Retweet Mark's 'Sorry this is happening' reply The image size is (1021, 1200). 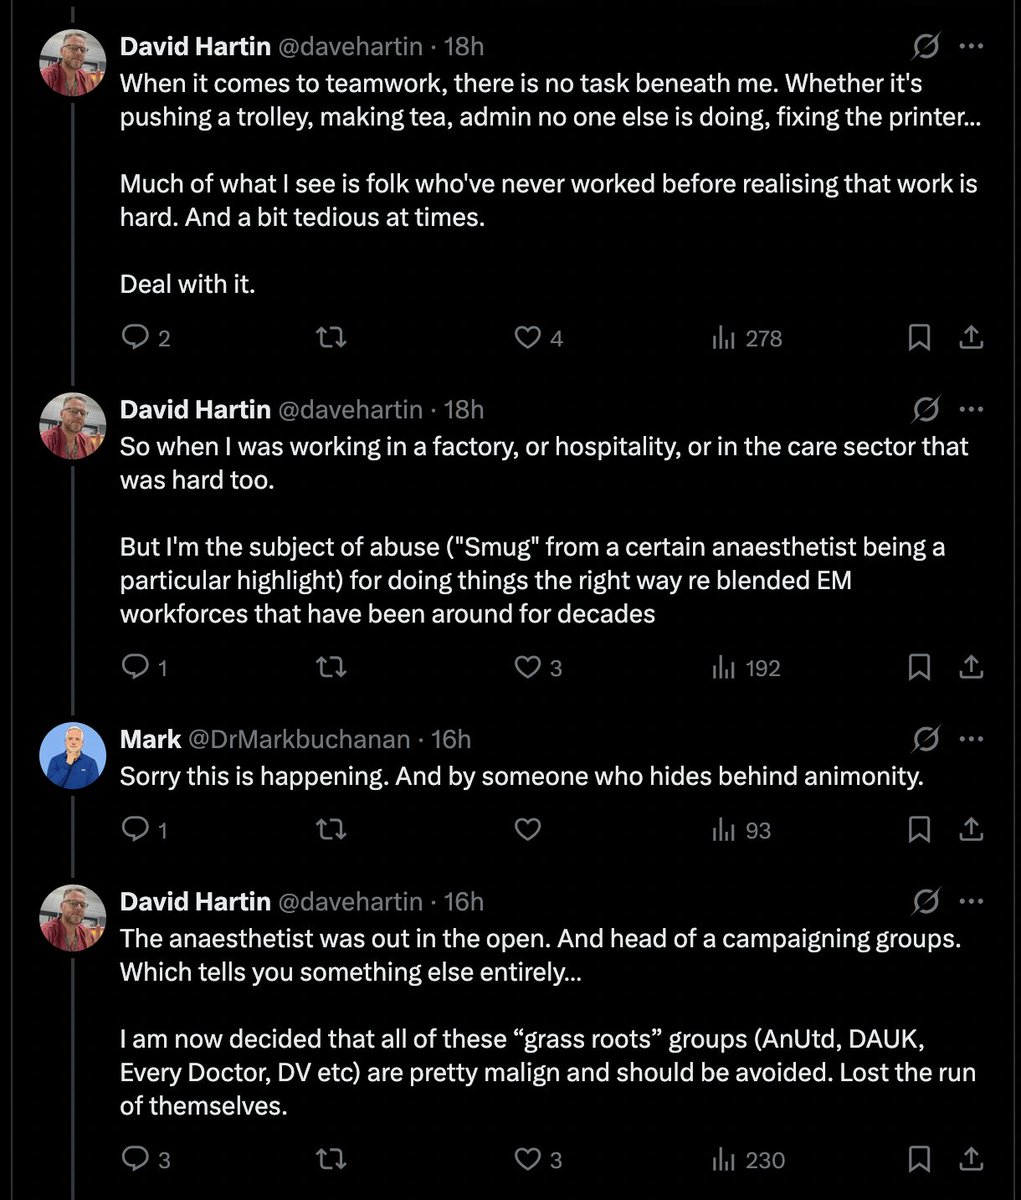[331, 829]
